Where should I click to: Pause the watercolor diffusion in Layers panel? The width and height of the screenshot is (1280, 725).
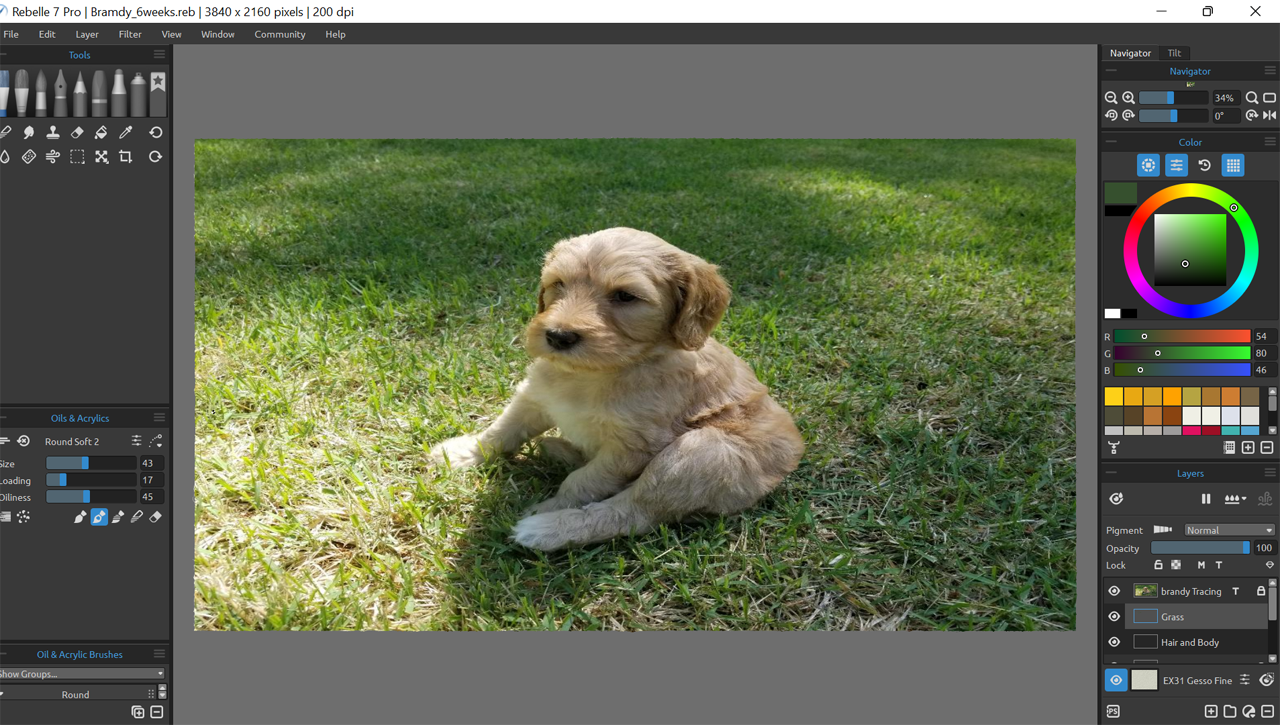pyautogui.click(x=1206, y=498)
